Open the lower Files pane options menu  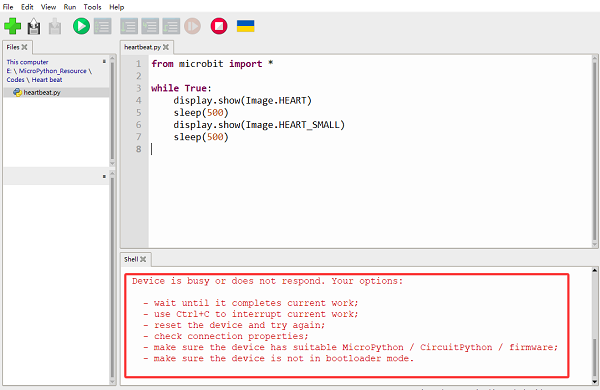104,176
